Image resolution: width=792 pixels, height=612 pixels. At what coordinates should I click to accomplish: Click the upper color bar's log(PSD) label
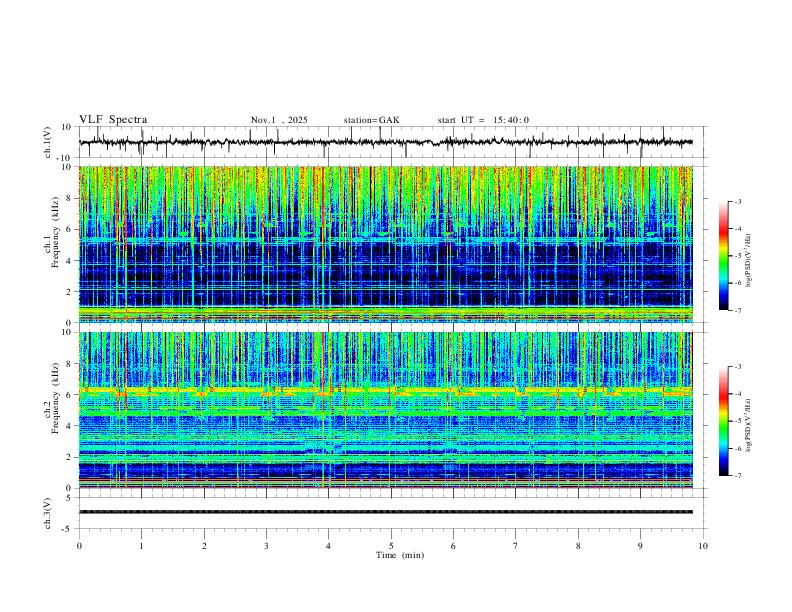coord(749,260)
